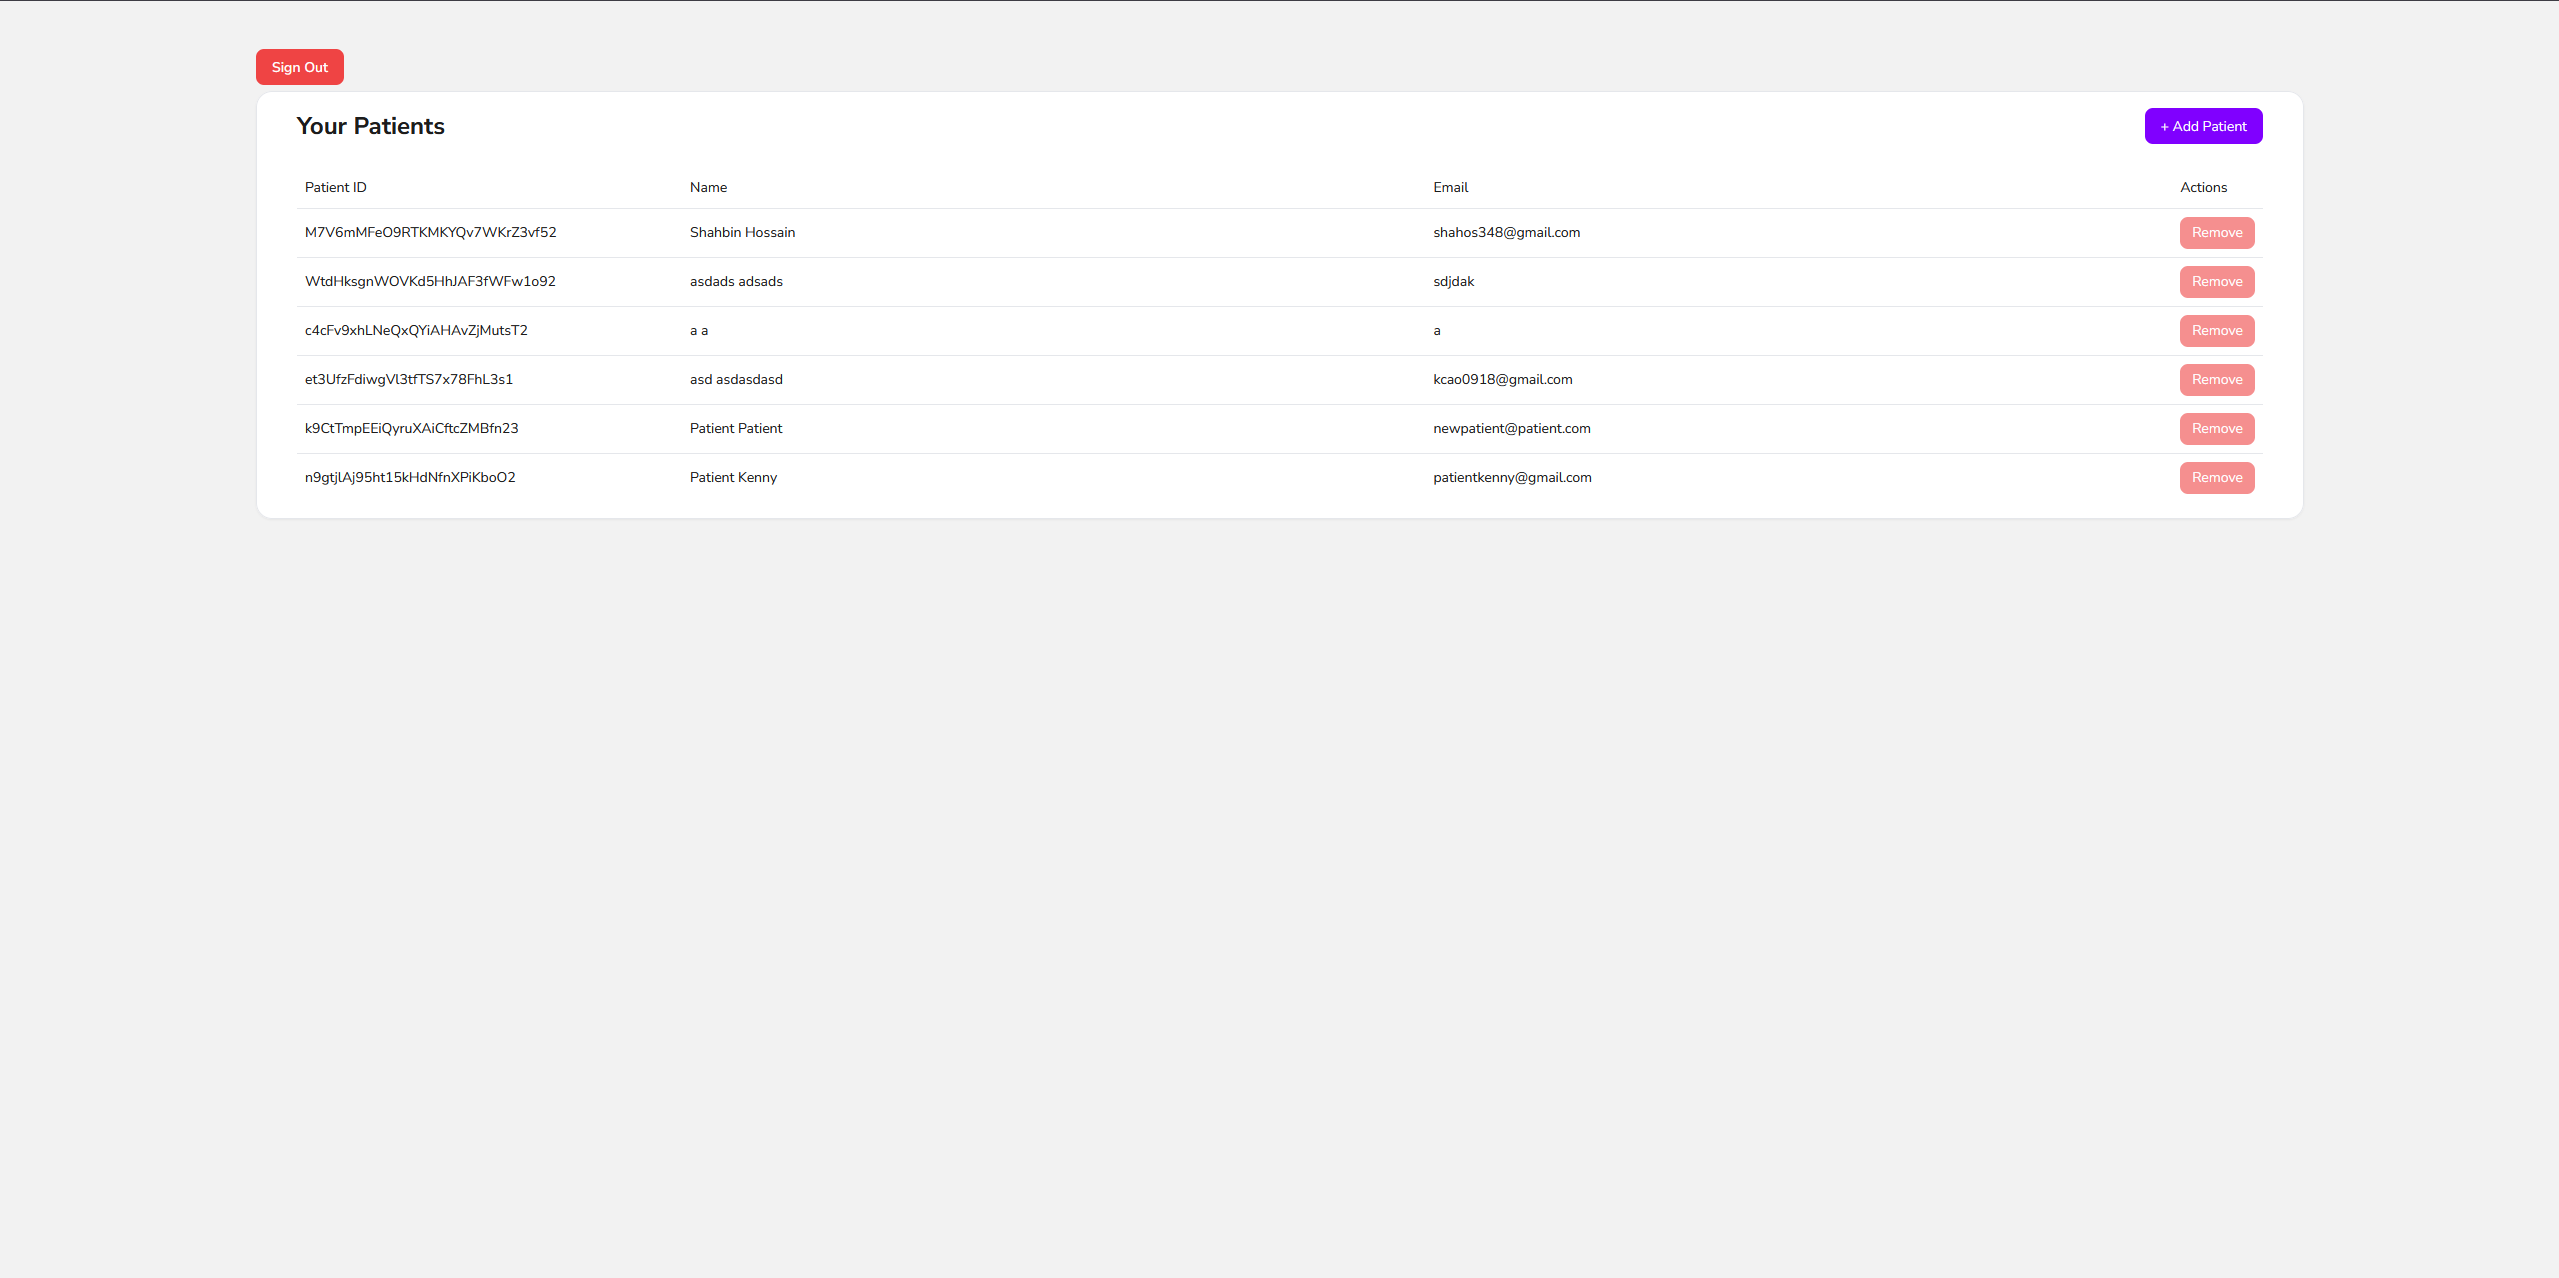This screenshot has width=2559, height=1278.
Task: Remove patient asd asdasdasd
Action: tap(2216, 380)
